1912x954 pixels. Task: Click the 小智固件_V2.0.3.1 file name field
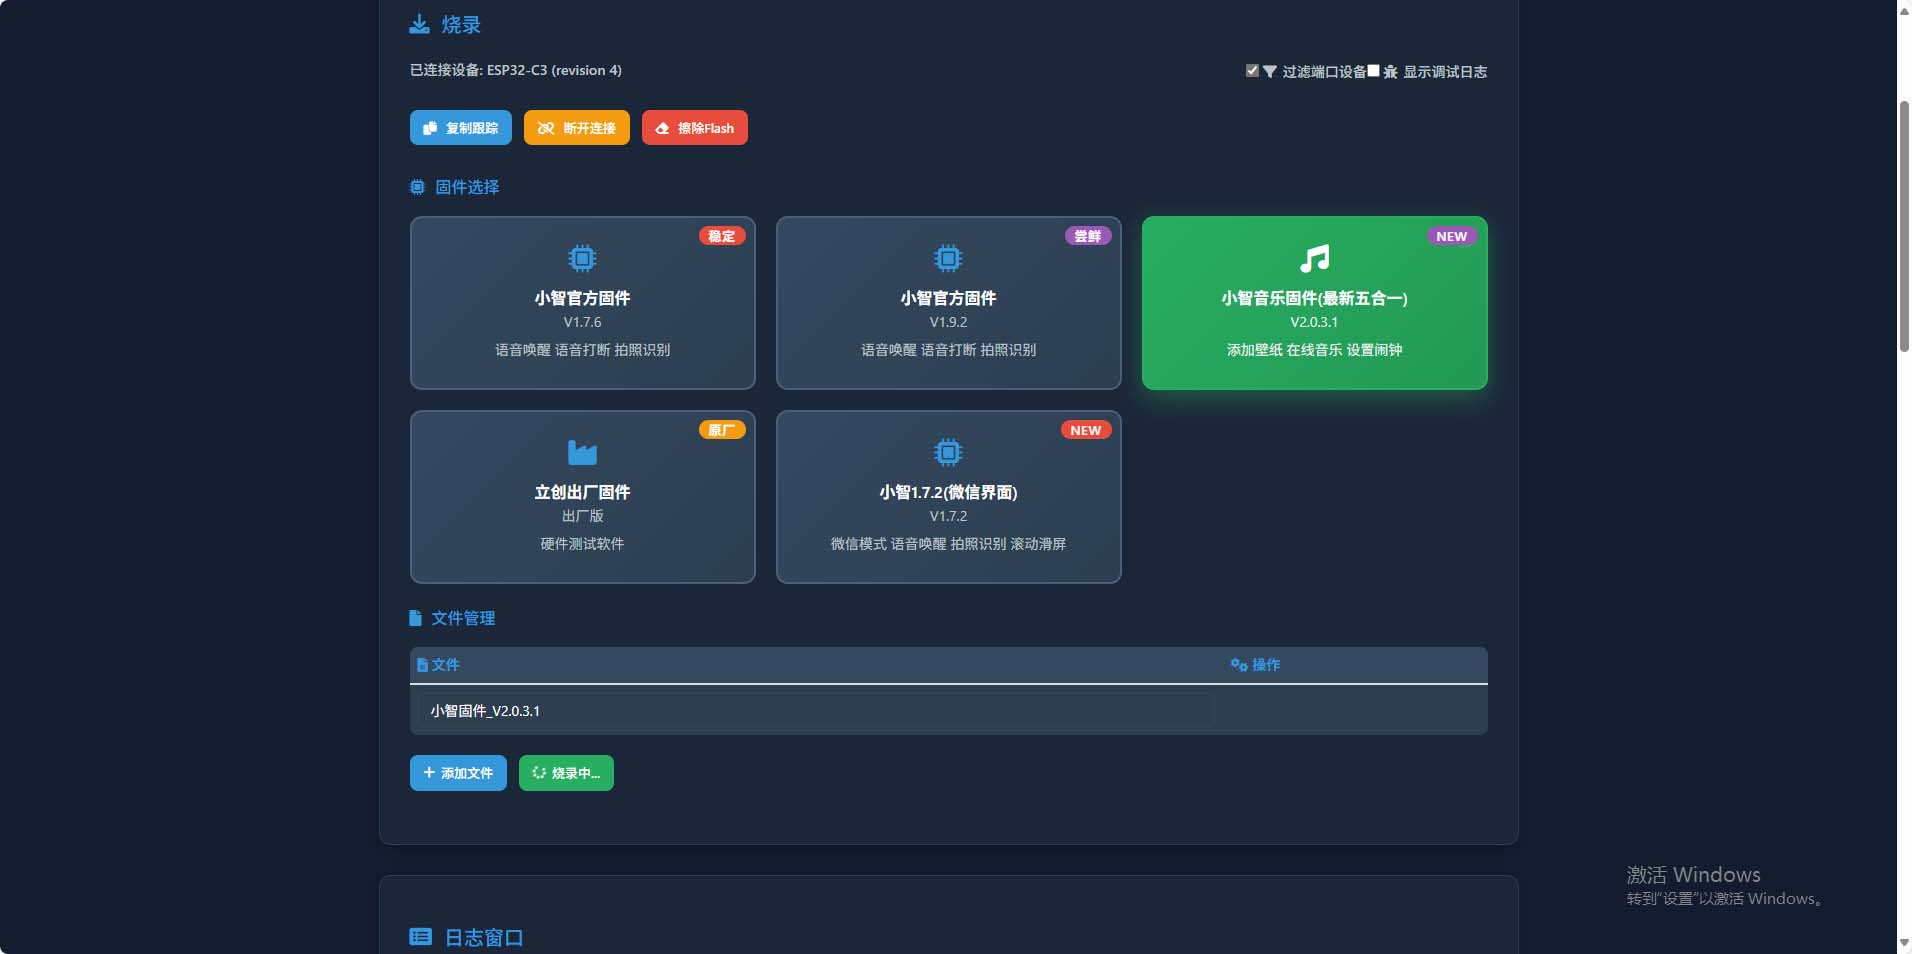pos(815,711)
